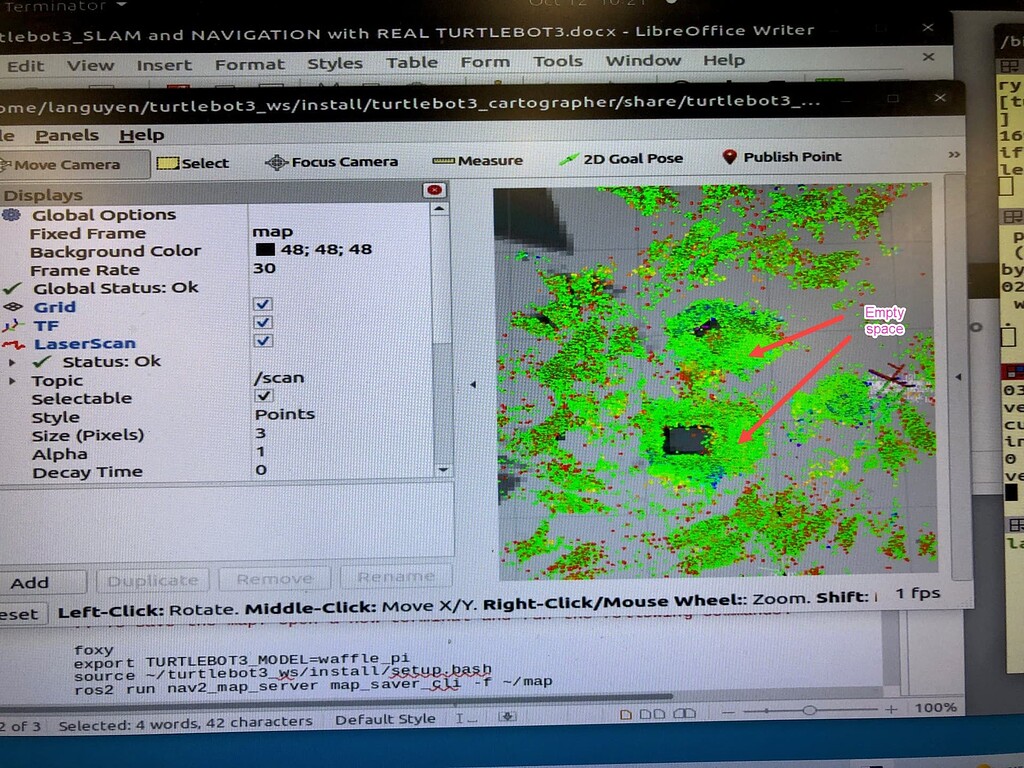Expand the Topic entry under LaserScan
This screenshot has width=1024, height=768.
[12, 379]
